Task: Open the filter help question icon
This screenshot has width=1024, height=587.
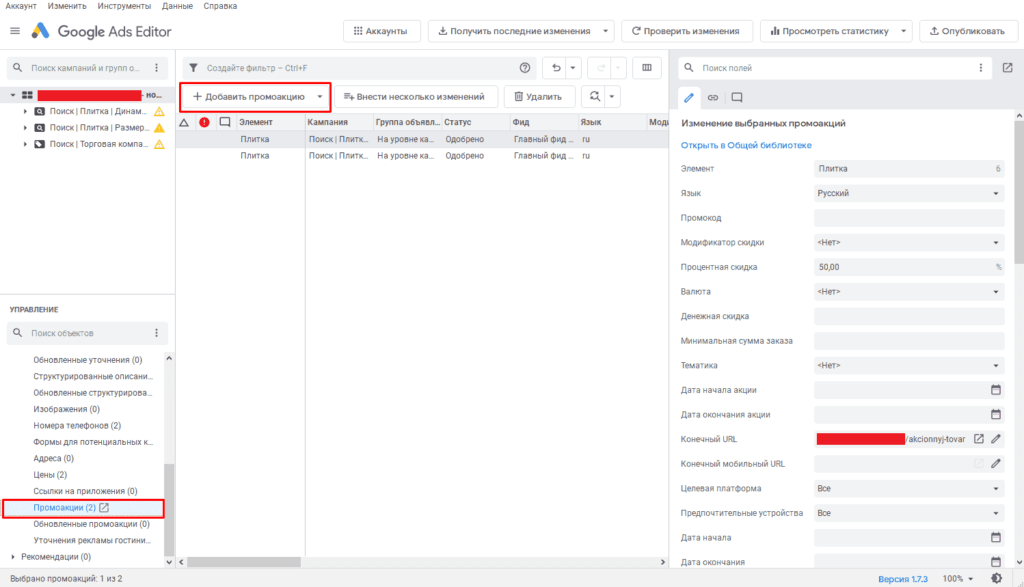Action: (524, 68)
